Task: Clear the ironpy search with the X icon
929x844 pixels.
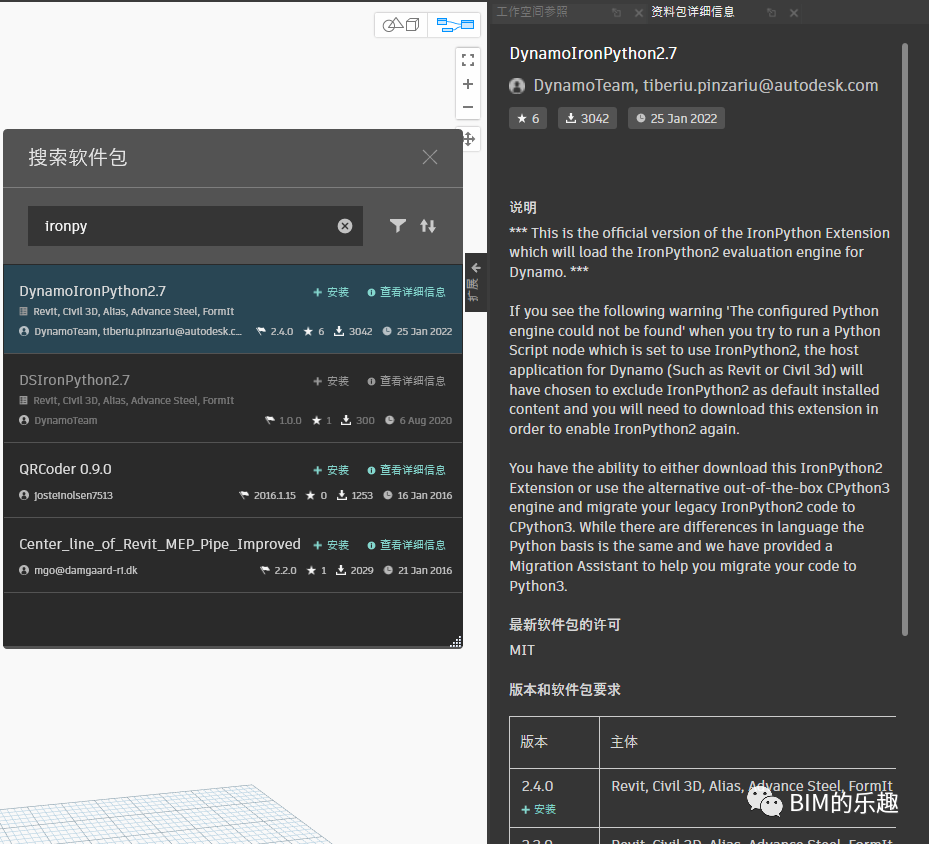Action: 345,226
